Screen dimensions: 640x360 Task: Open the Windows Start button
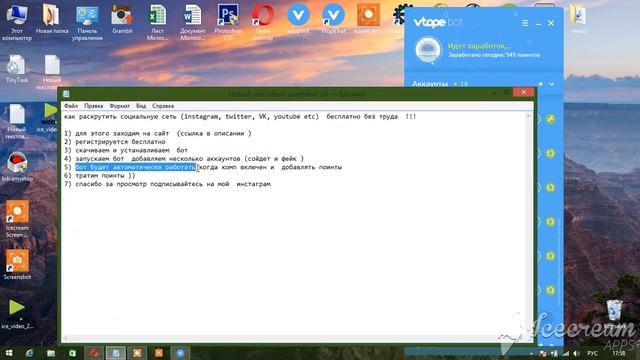point(9,353)
